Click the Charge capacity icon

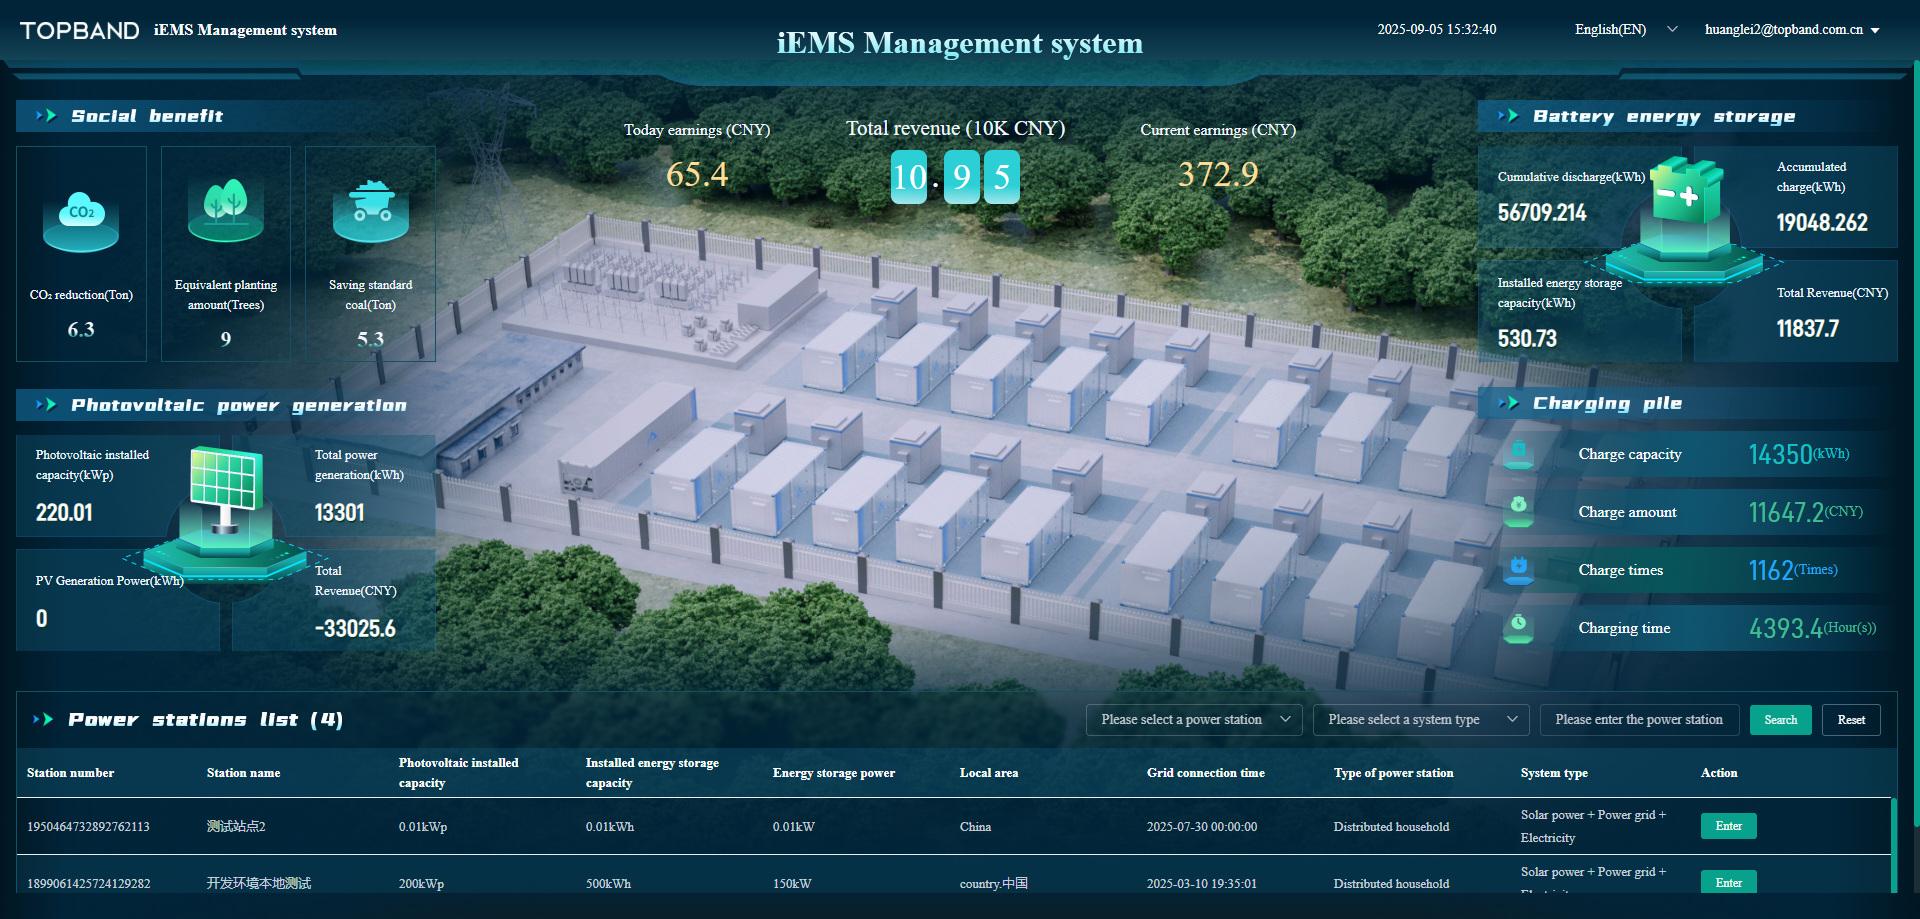point(1519,454)
